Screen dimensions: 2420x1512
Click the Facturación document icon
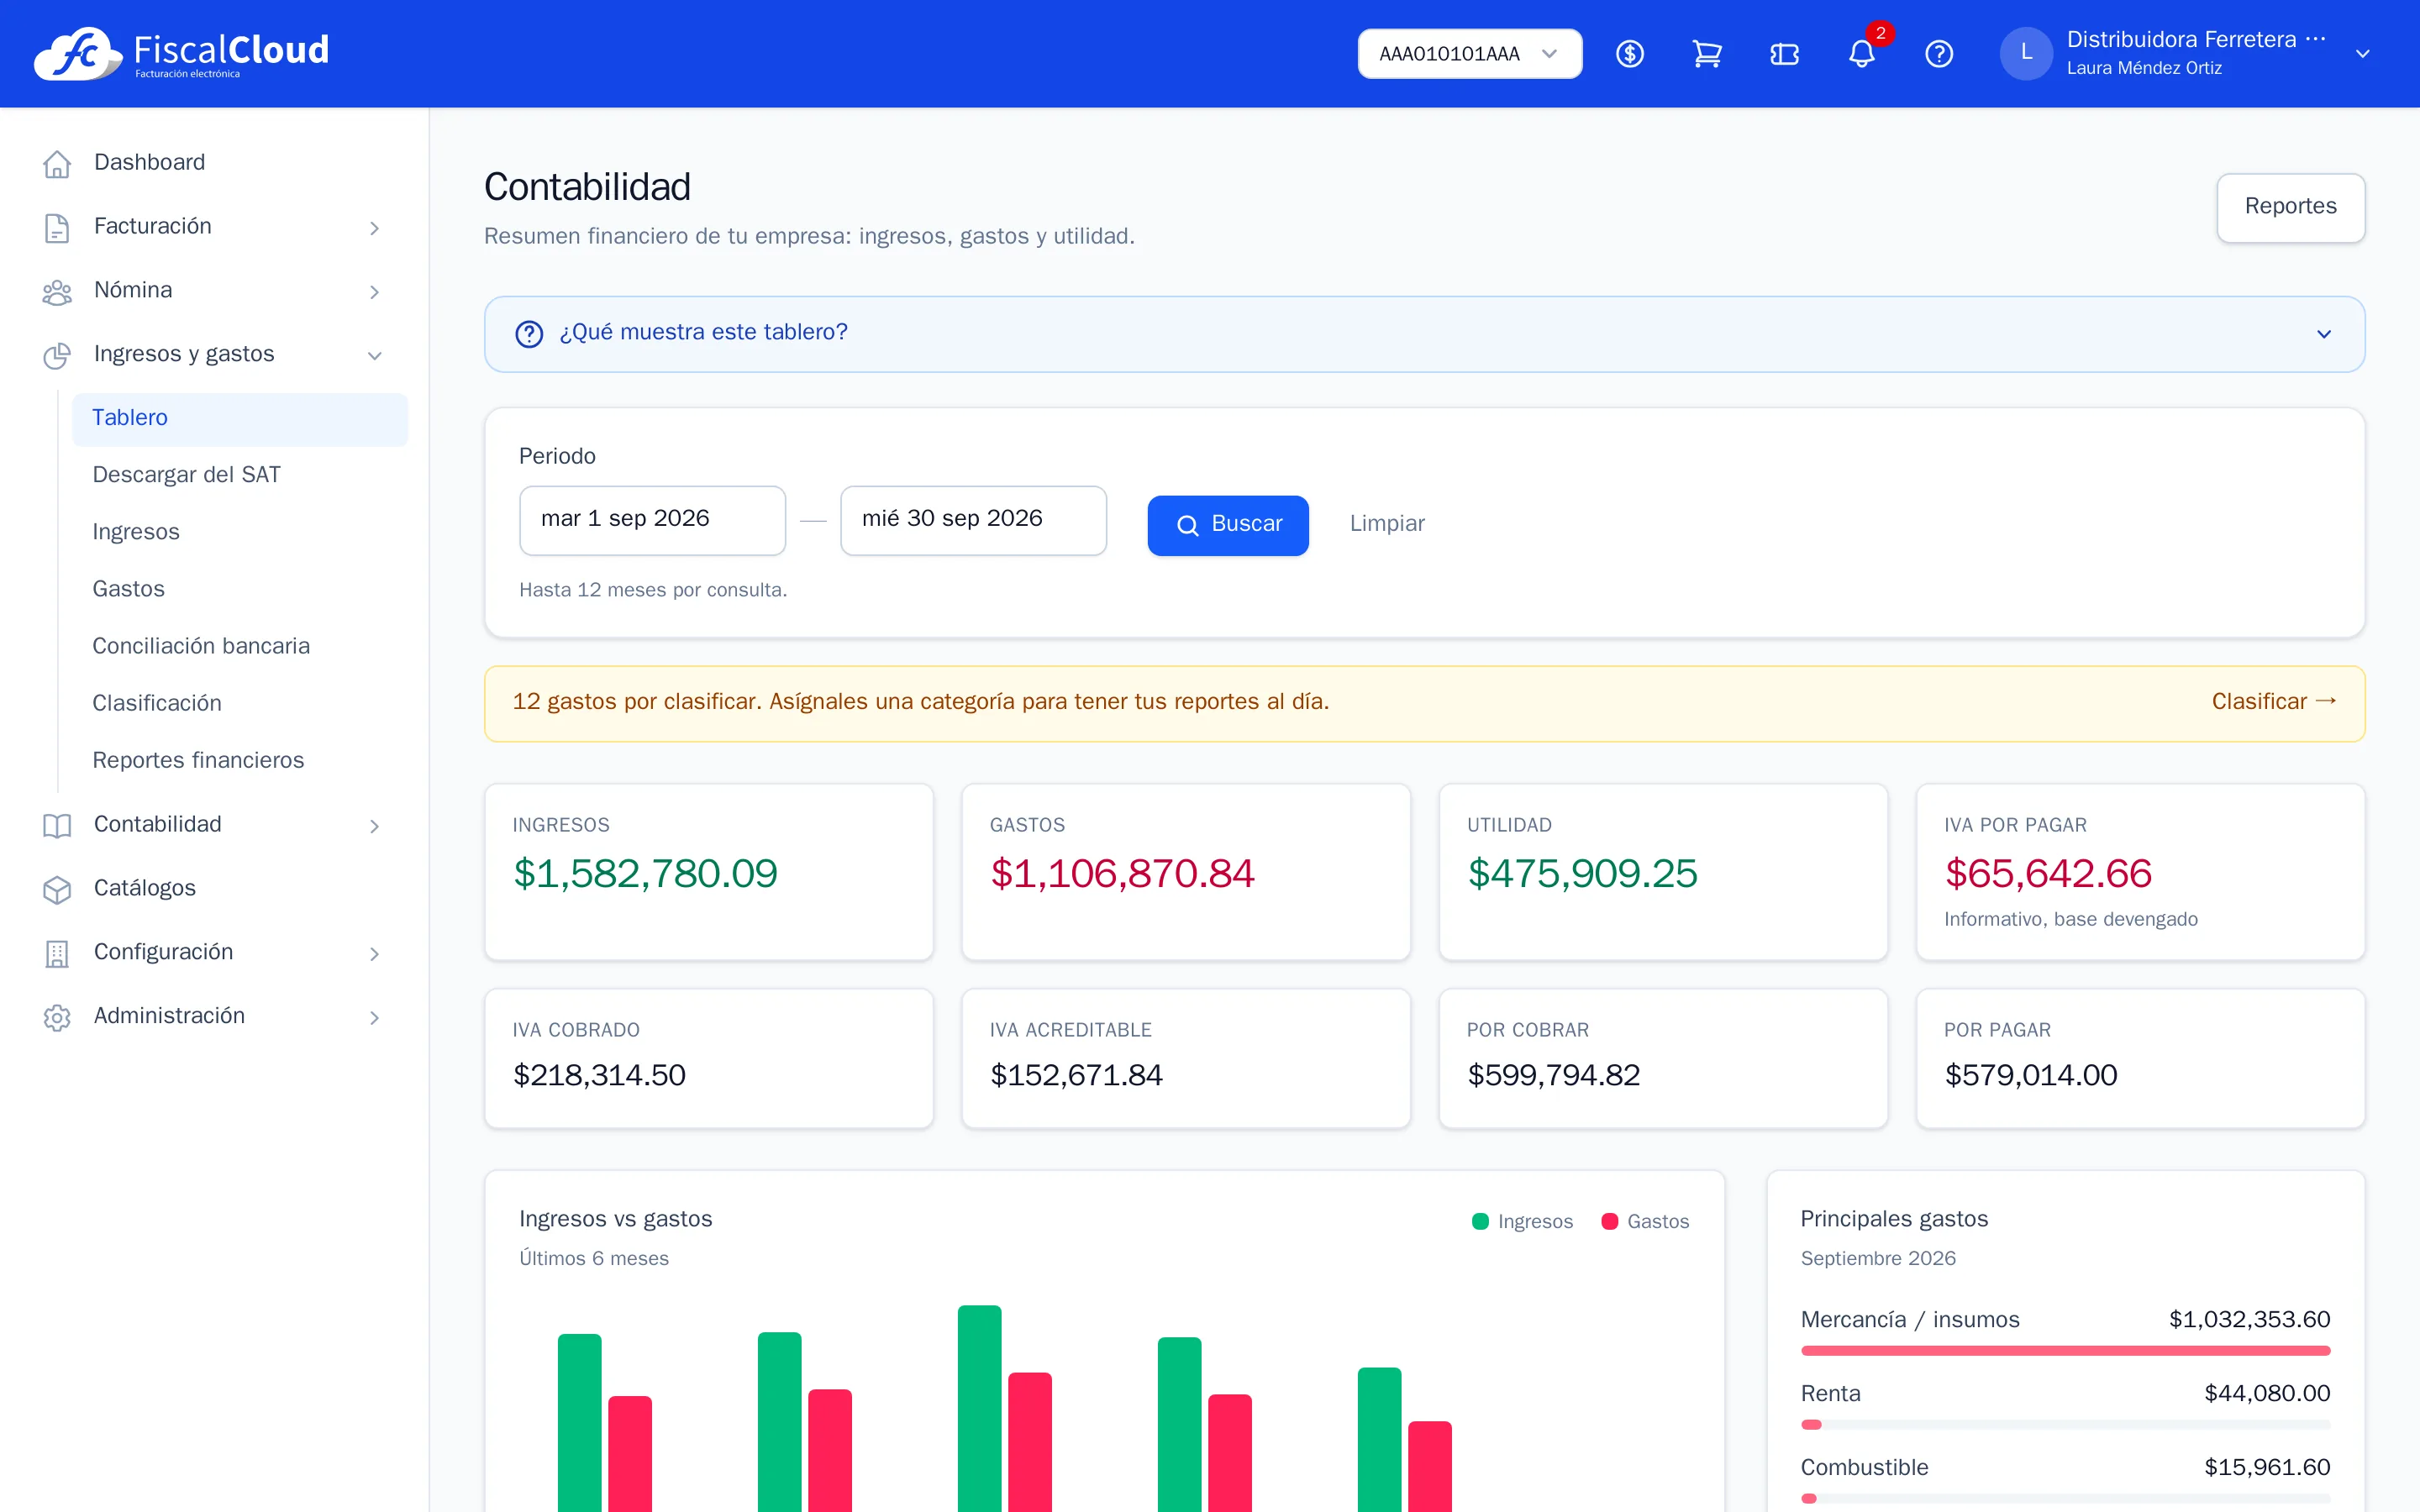57,227
